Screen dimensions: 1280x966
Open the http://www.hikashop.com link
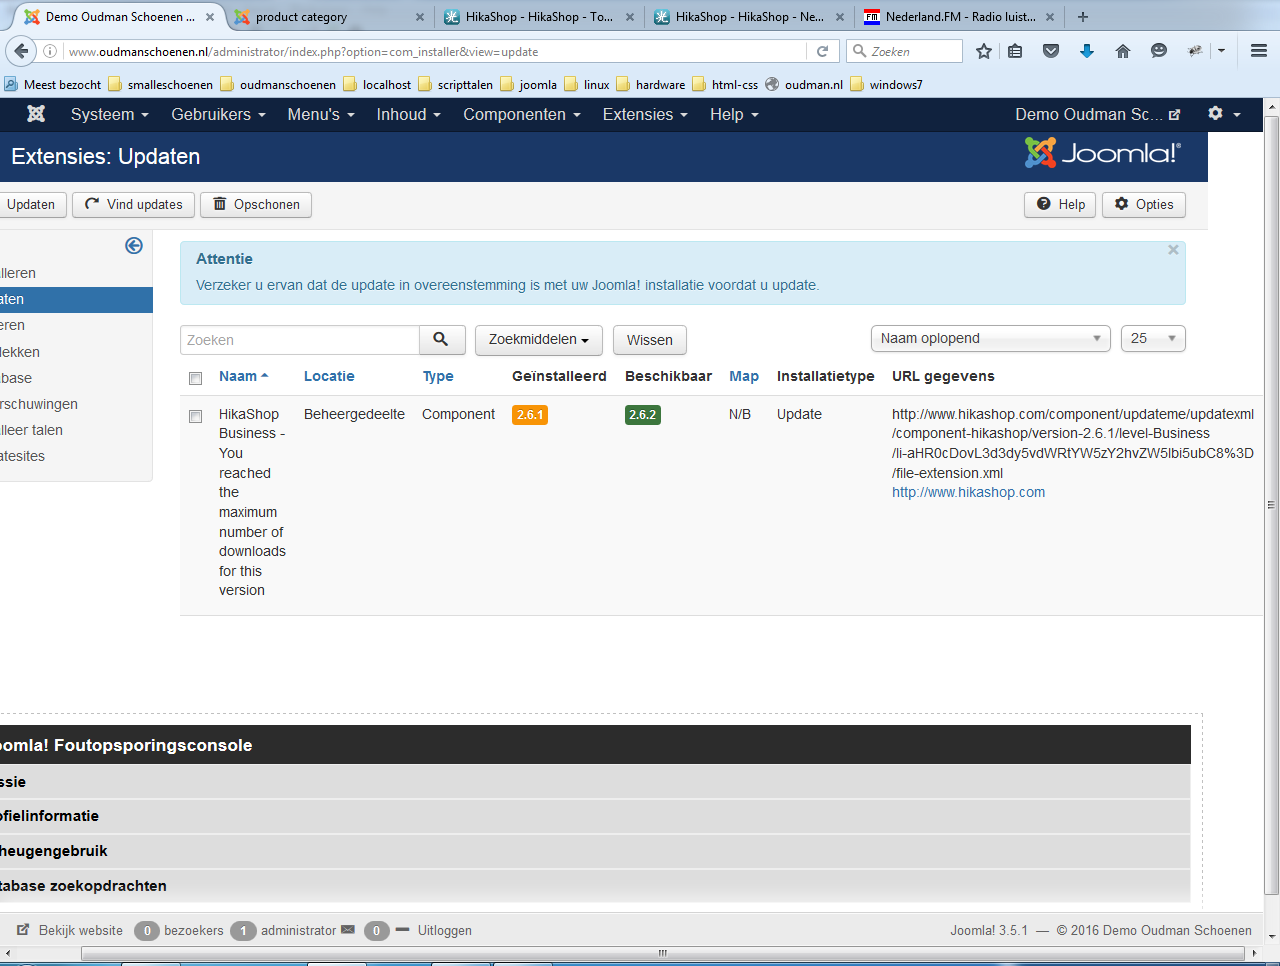point(968,492)
